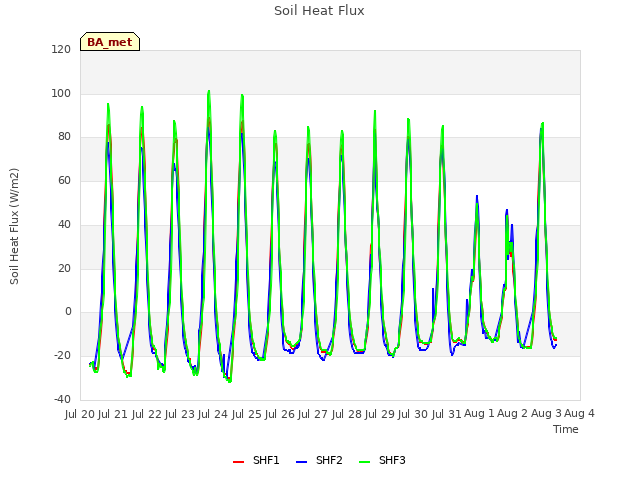Click the BA_met annotation label
This screenshot has height=480, width=640.
tap(110, 42)
